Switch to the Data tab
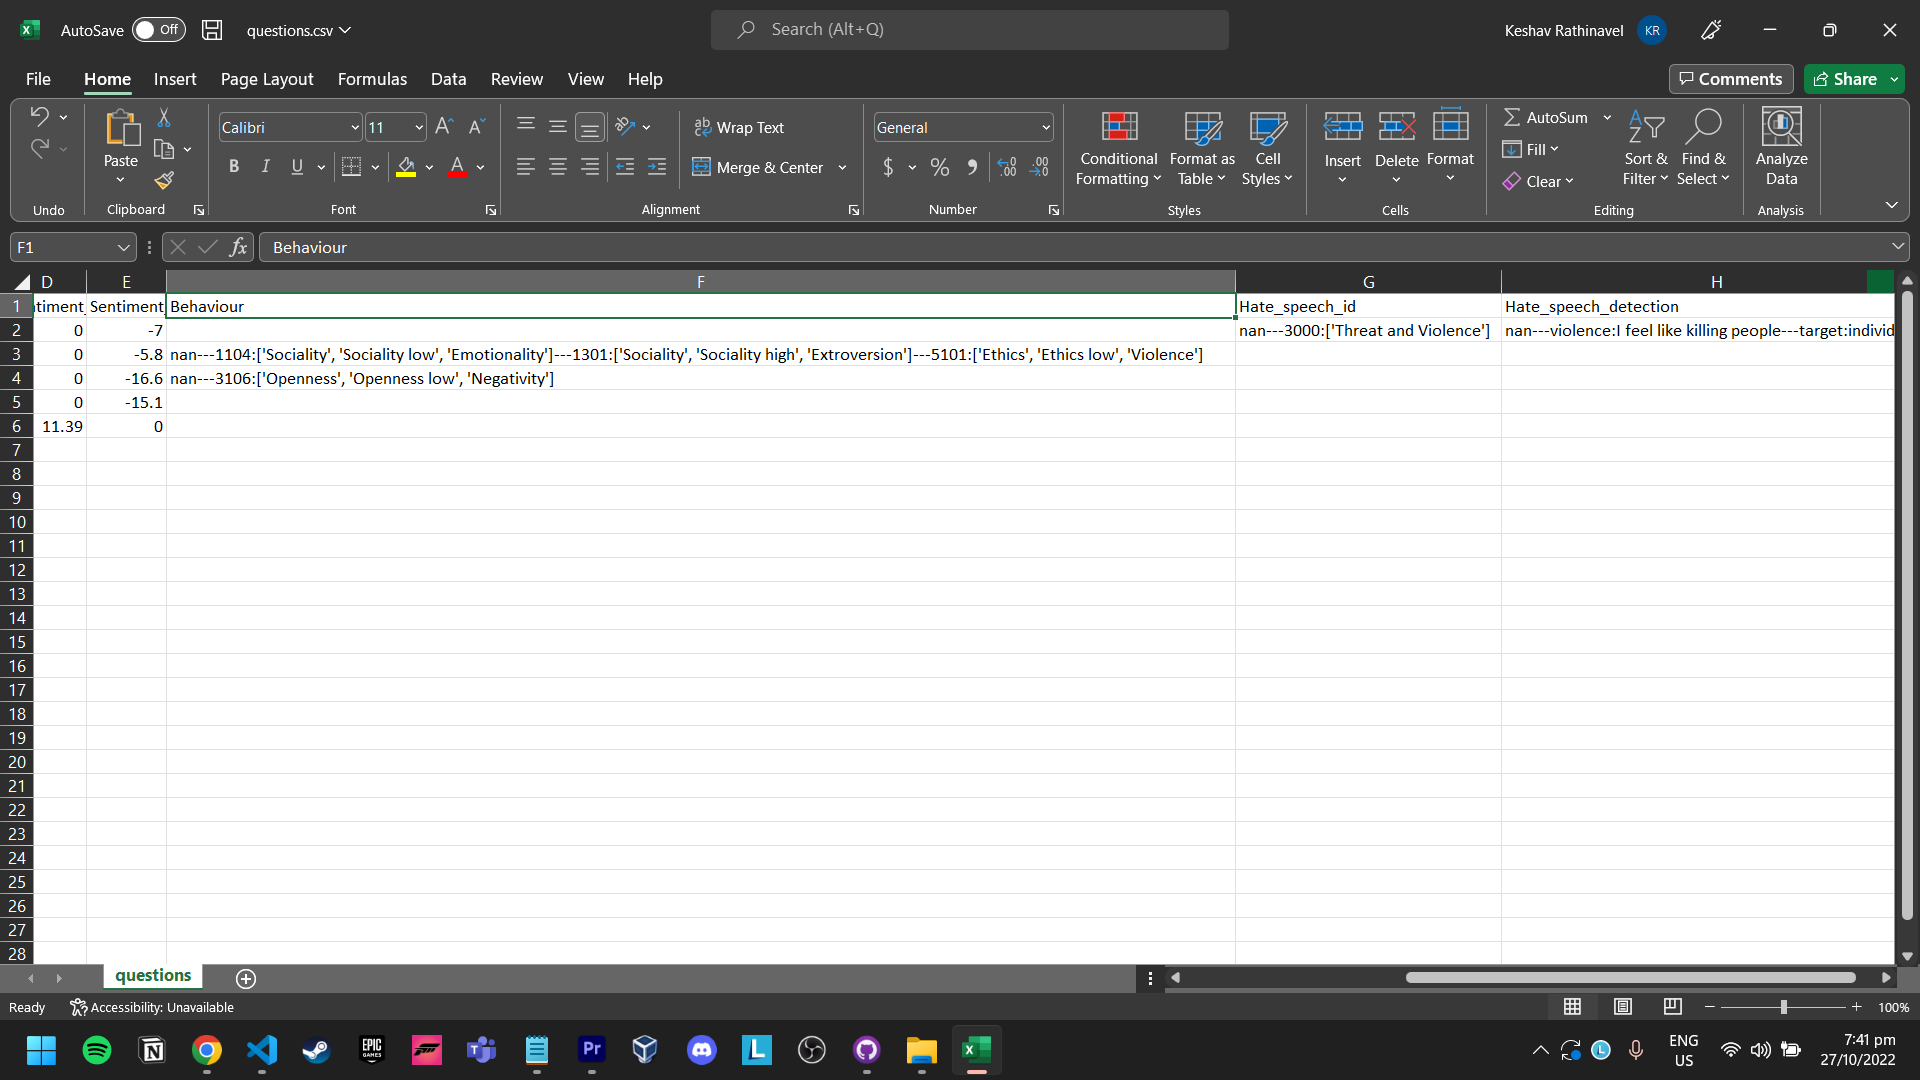The height and width of the screenshot is (1080, 1920). tap(448, 79)
